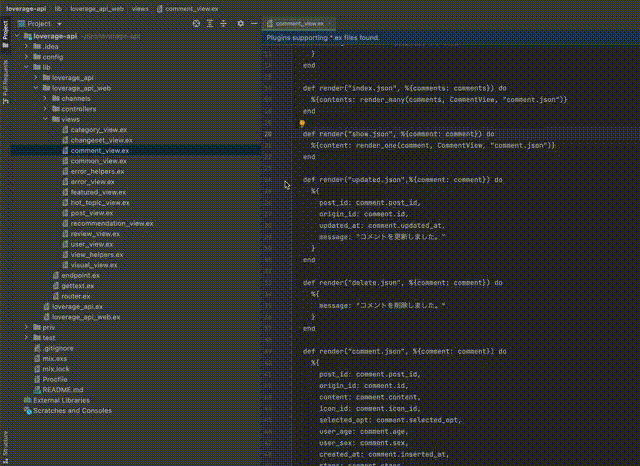Collapse the loverage-api root folder
Image resolution: width=640 pixels, height=466 pixels.
tap(17, 36)
